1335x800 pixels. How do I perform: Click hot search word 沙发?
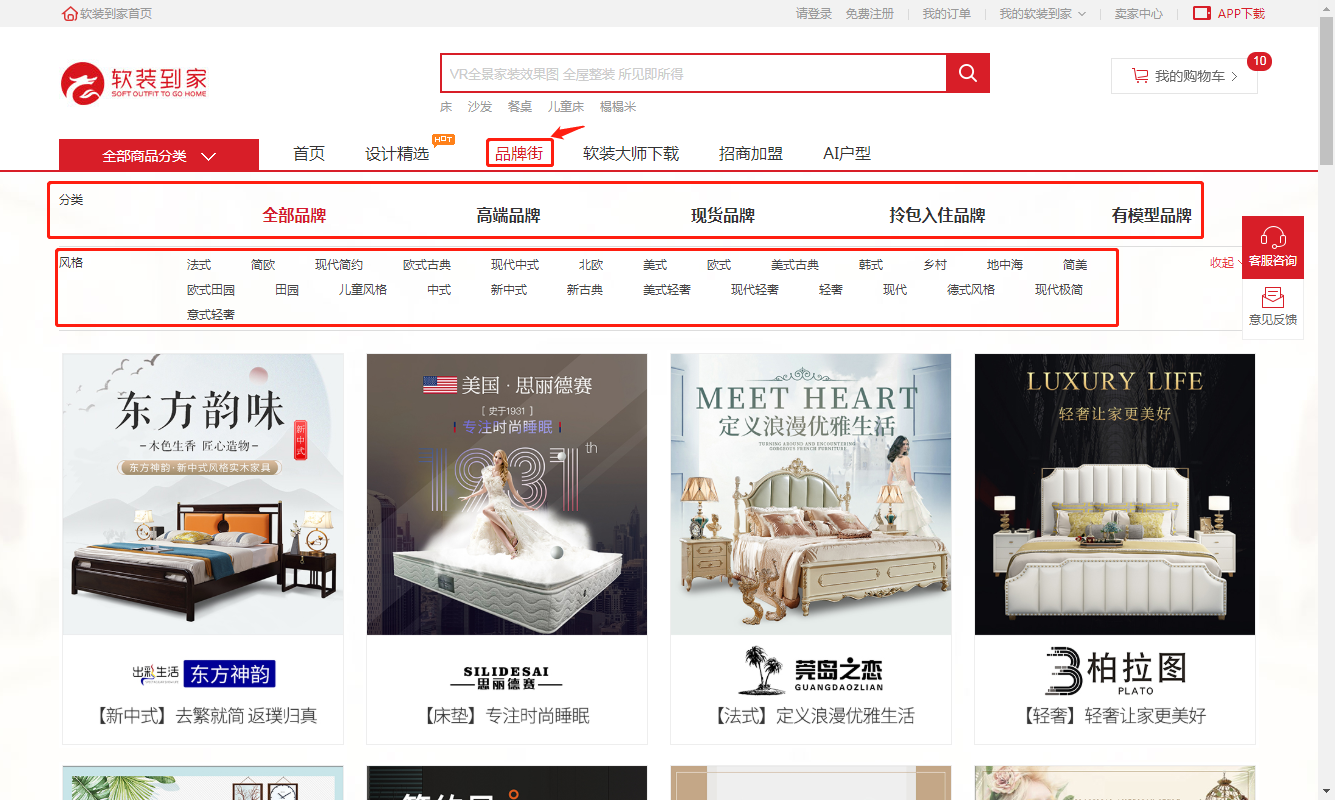tap(480, 106)
